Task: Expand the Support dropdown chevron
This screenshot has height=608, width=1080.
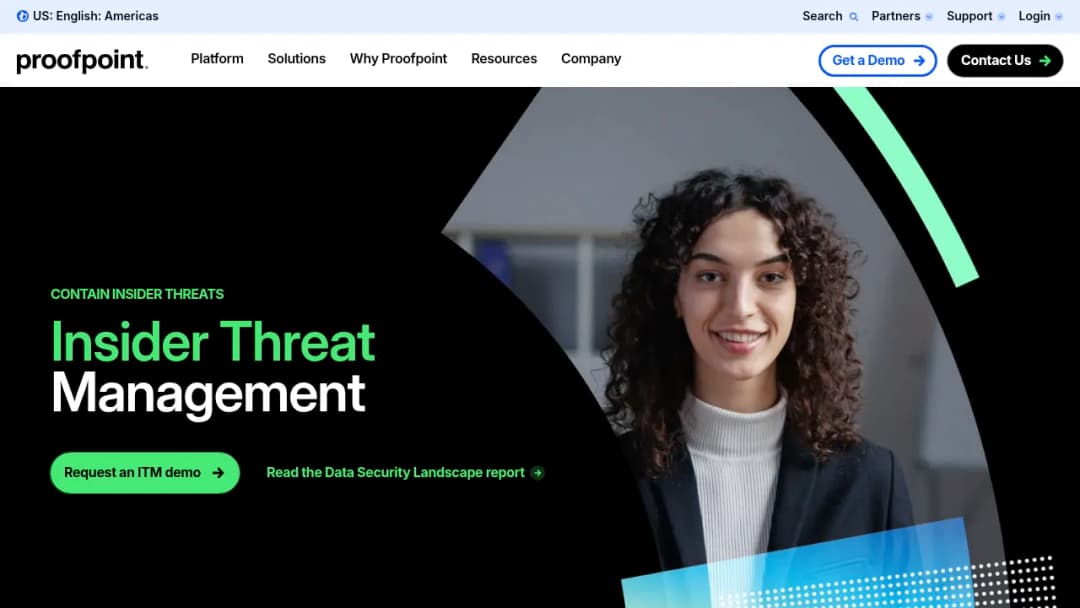Action: point(1001,17)
